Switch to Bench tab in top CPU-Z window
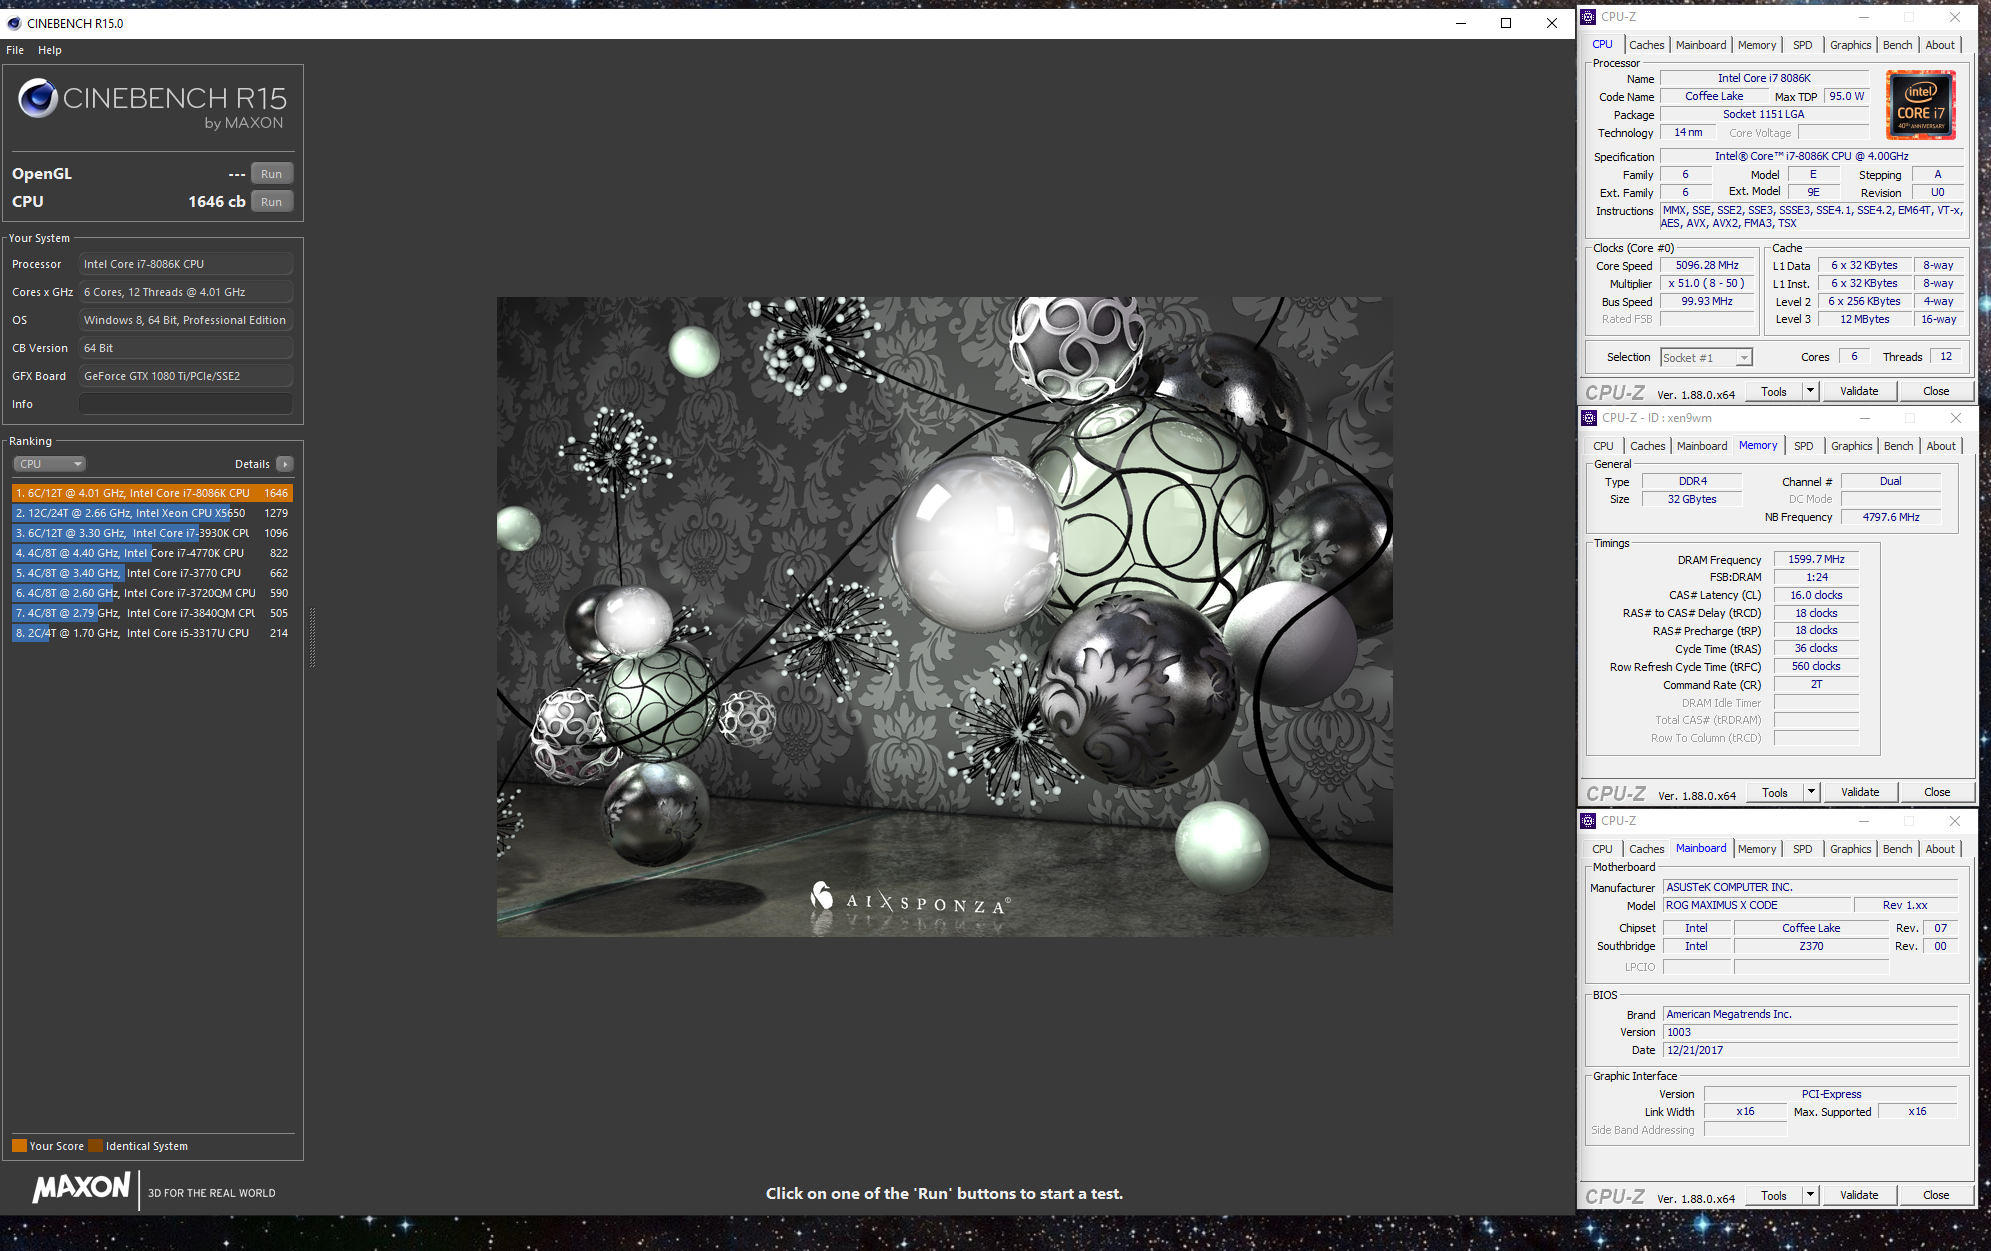This screenshot has height=1251, width=1991. pyautogui.click(x=1897, y=45)
